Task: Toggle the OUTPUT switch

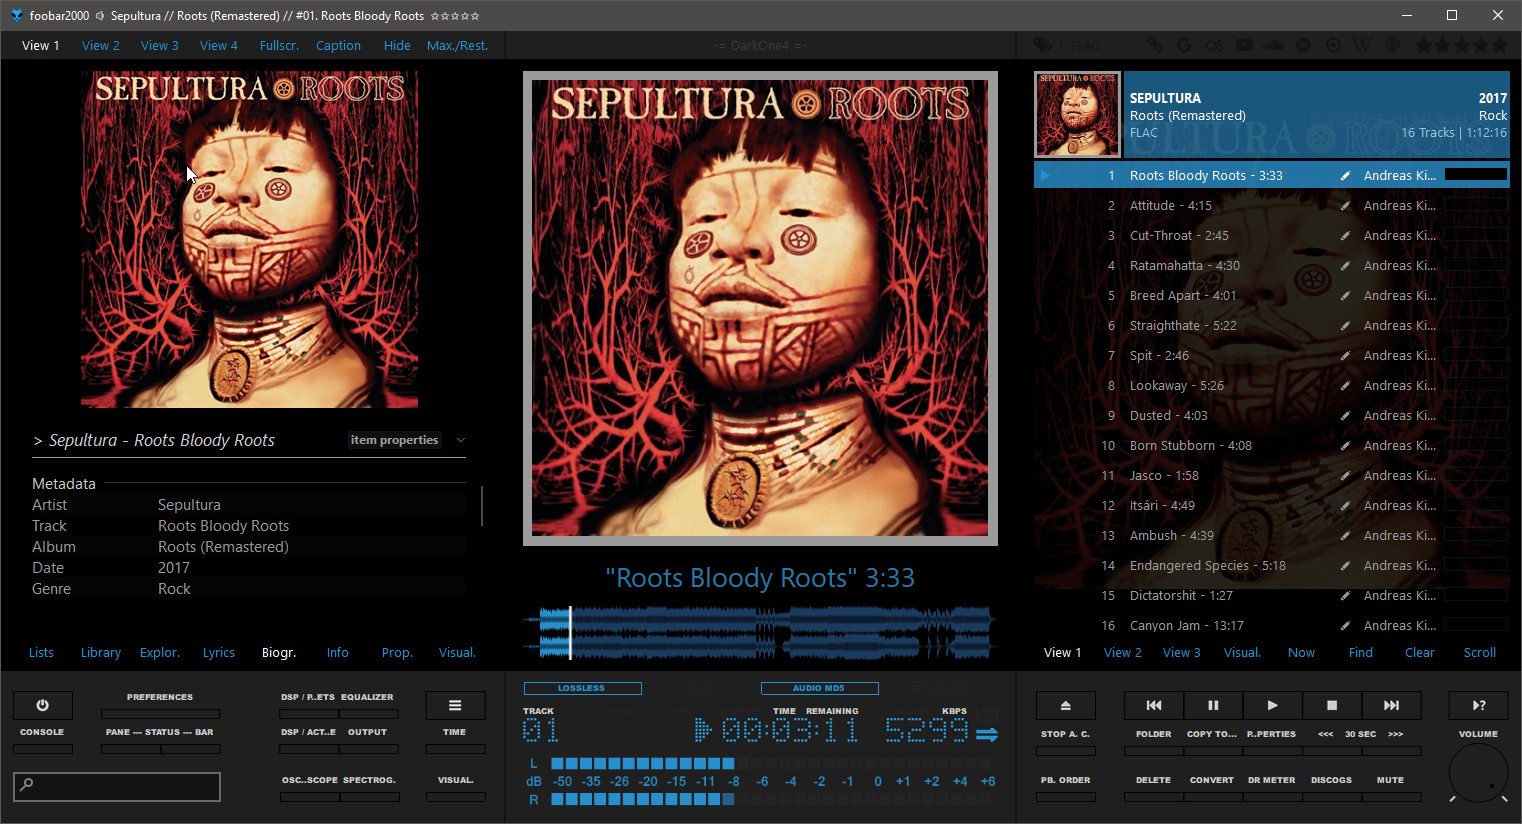Action: [368, 749]
